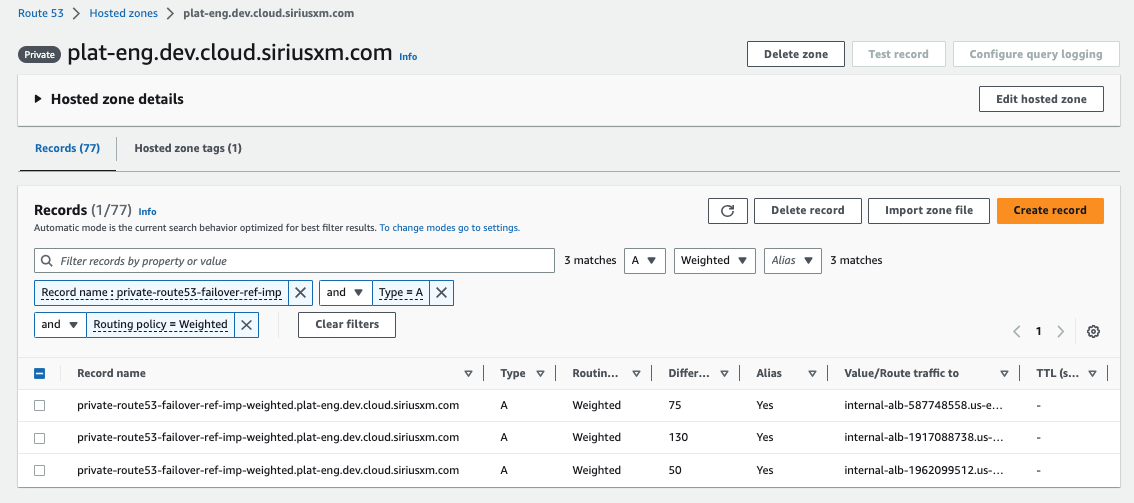Screen dimensions: 1134x503
Task: Click the Delete zone button
Action: 796,54
